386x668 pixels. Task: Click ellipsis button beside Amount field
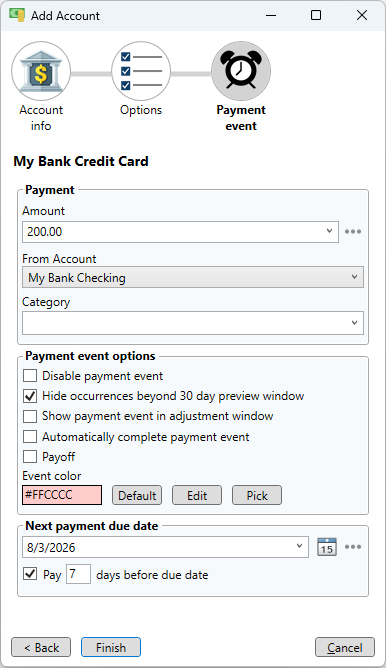[353, 232]
